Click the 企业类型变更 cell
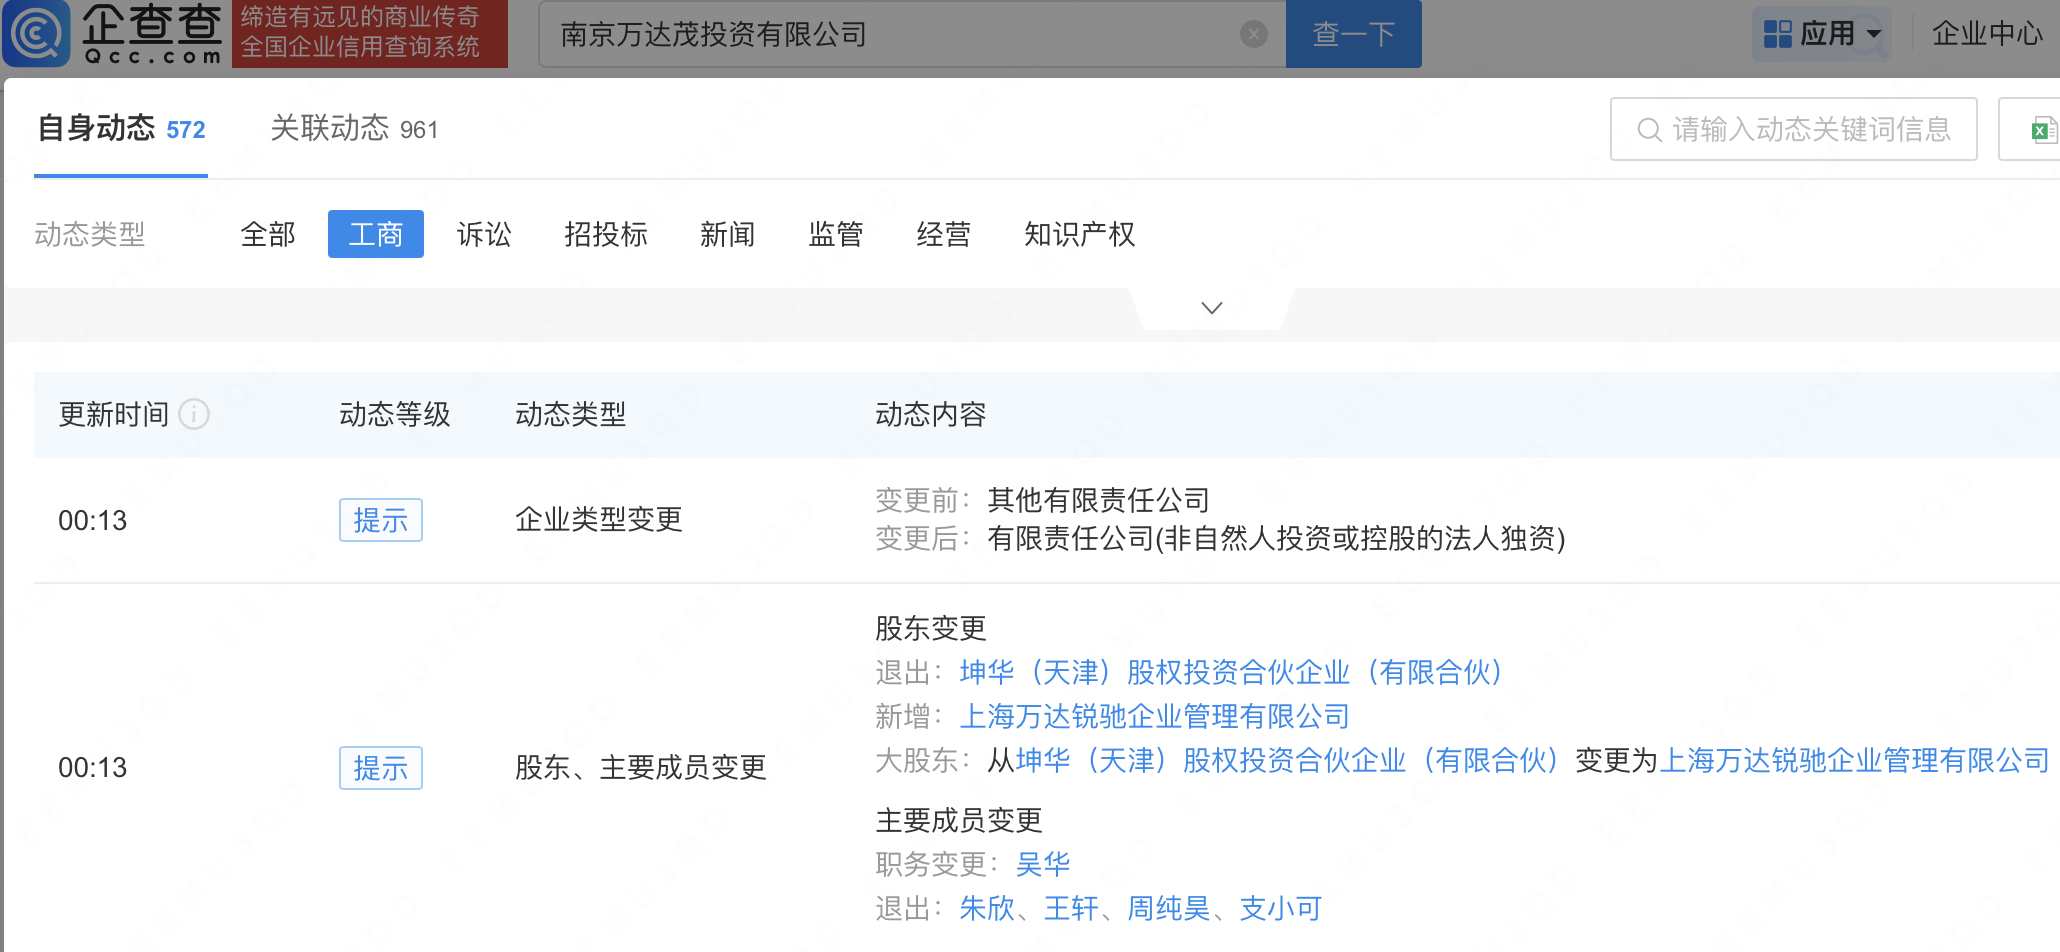 [599, 519]
